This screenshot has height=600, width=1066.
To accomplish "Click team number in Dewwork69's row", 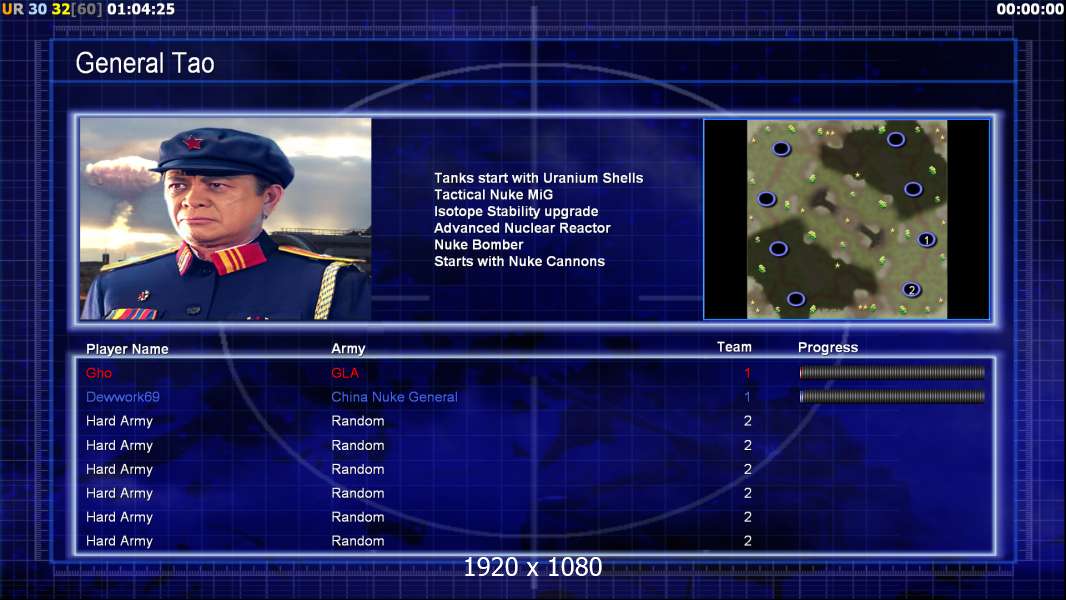I will (x=747, y=397).
